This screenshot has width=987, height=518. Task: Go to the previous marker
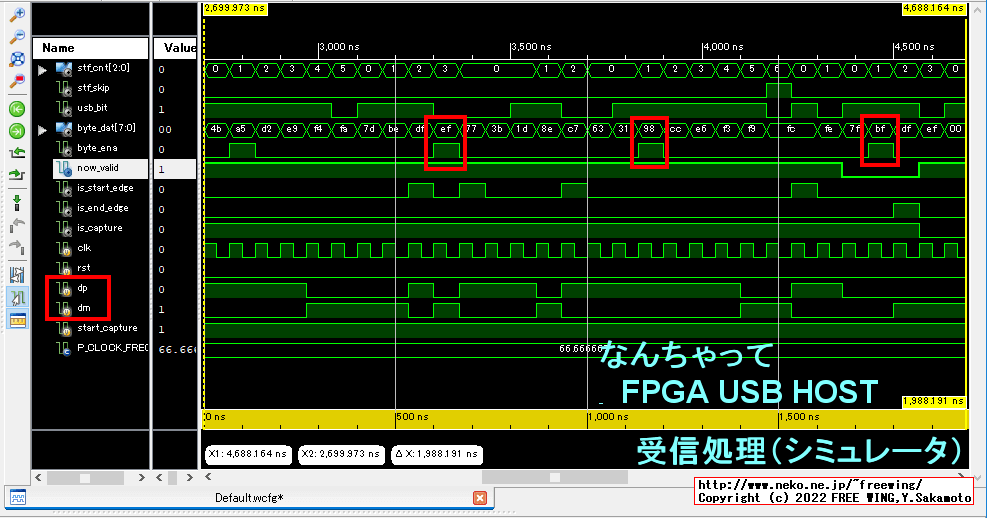point(17,225)
